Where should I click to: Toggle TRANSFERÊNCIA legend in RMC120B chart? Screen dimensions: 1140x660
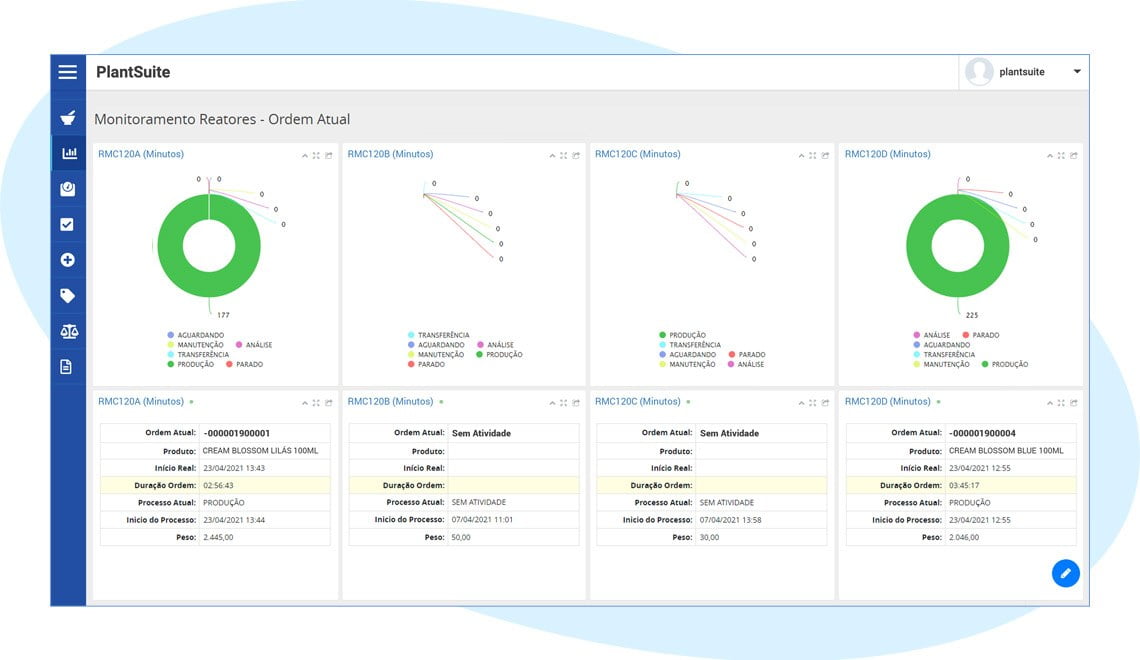coord(438,335)
